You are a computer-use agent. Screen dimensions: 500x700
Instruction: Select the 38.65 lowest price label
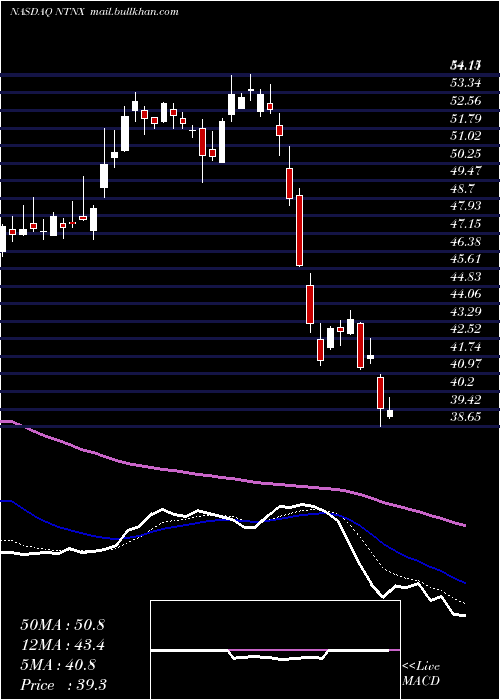point(465,417)
